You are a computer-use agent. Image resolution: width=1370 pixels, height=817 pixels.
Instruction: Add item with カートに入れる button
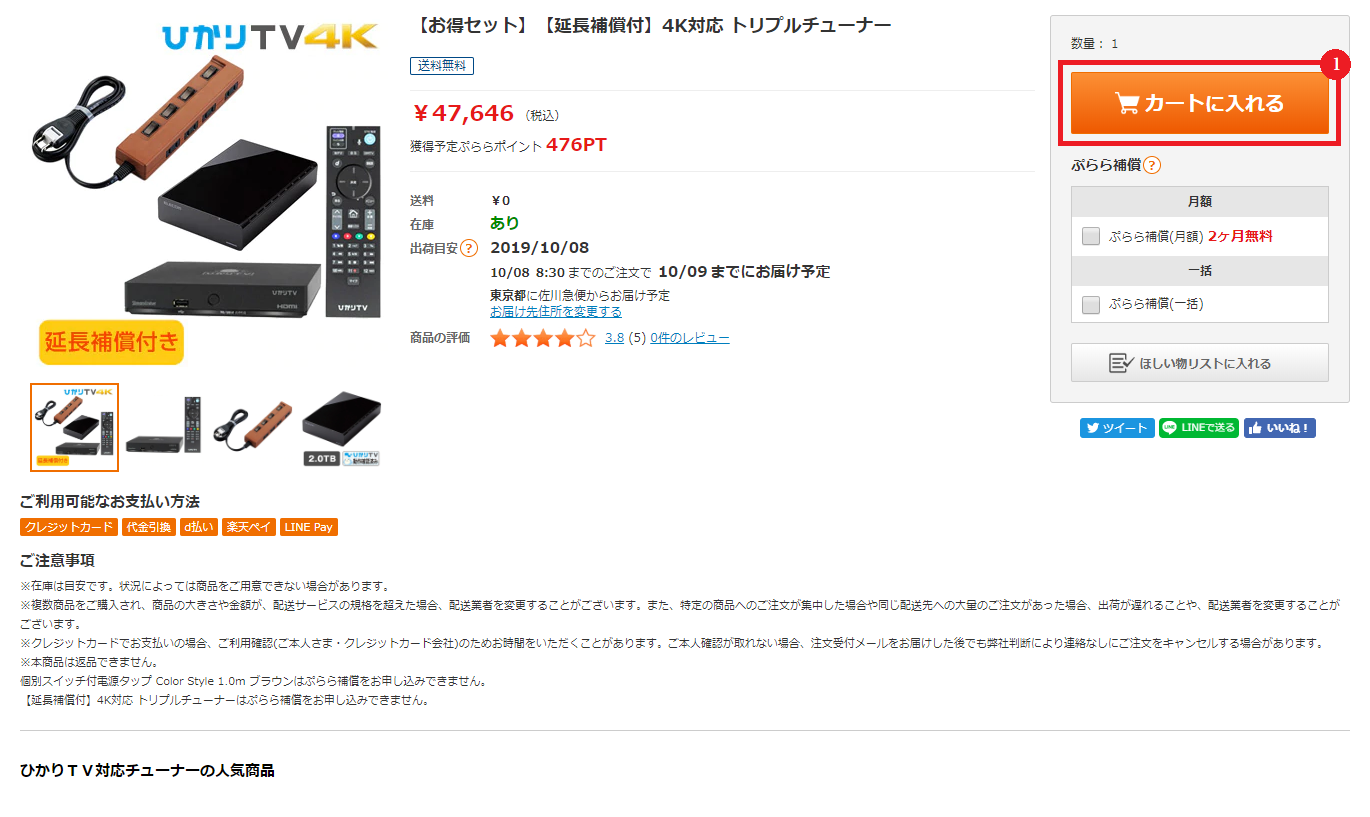click(1200, 103)
